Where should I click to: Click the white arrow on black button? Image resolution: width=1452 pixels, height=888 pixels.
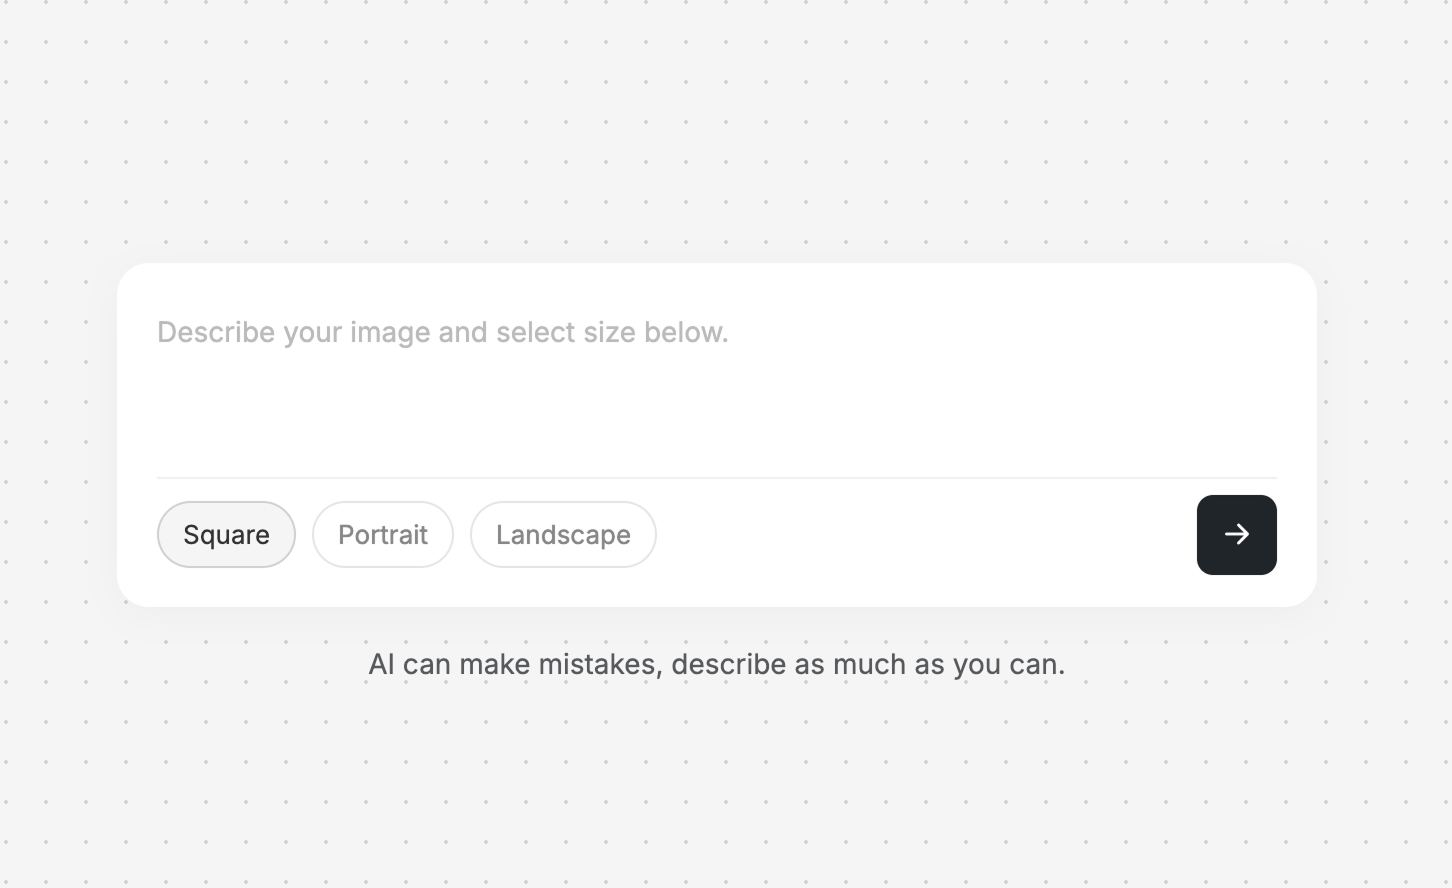point(1236,535)
